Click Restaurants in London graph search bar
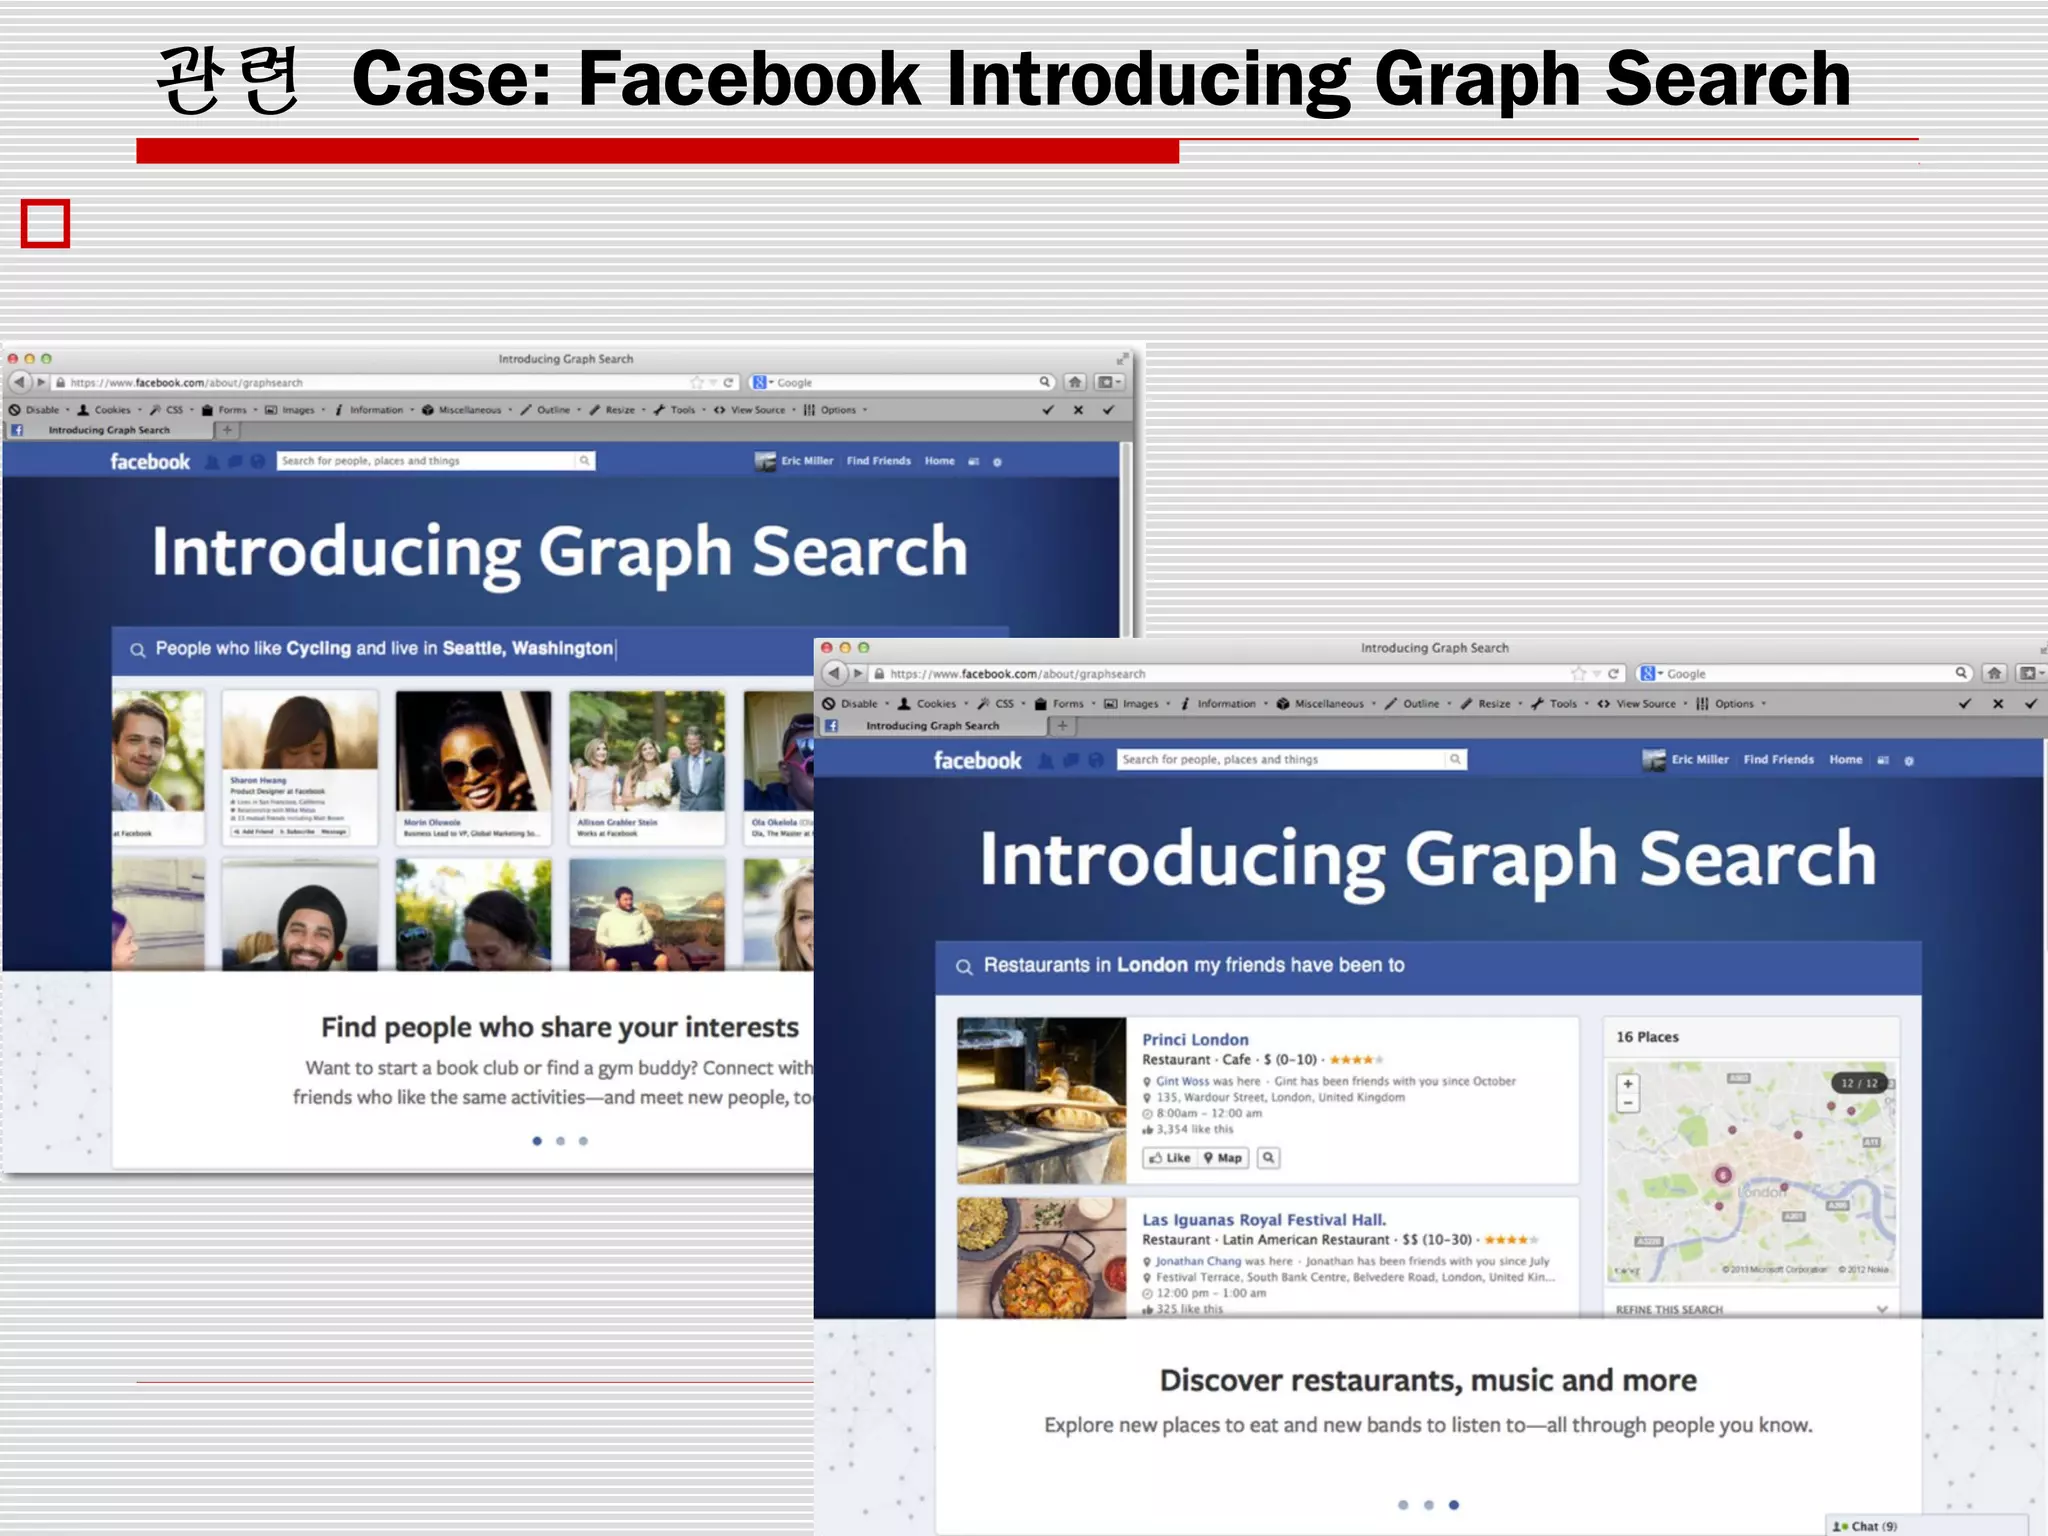Image resolution: width=2048 pixels, height=1536 pixels. [1428, 966]
